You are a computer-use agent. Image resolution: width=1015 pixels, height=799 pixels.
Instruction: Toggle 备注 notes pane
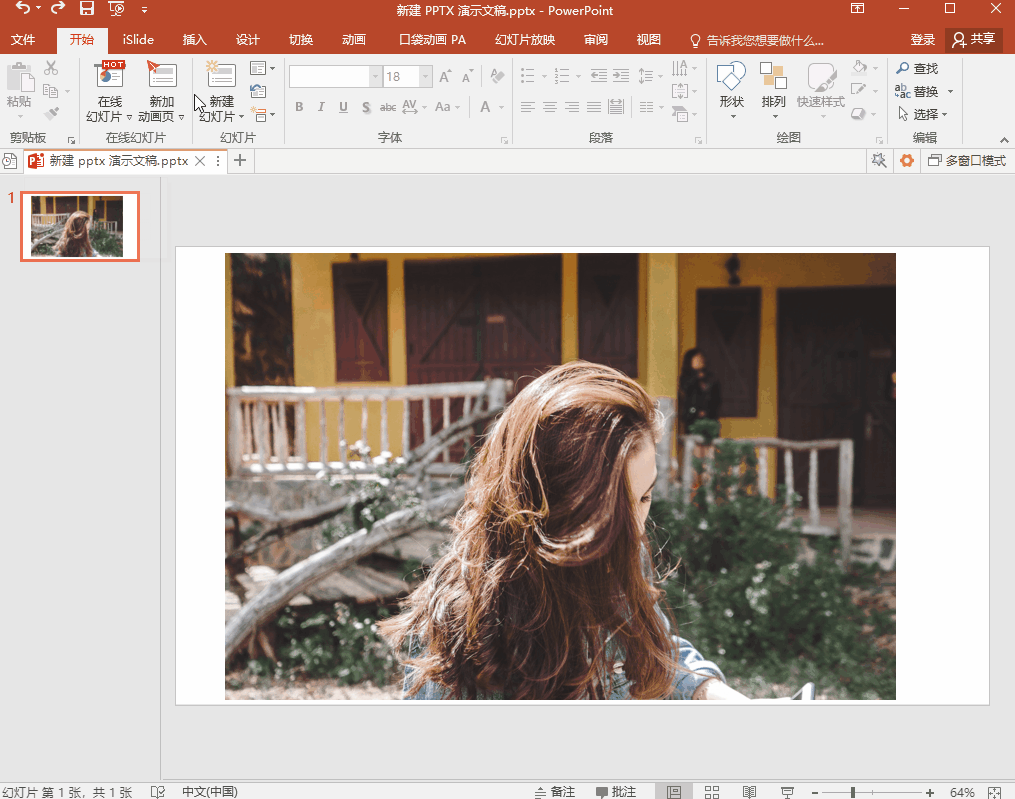555,792
